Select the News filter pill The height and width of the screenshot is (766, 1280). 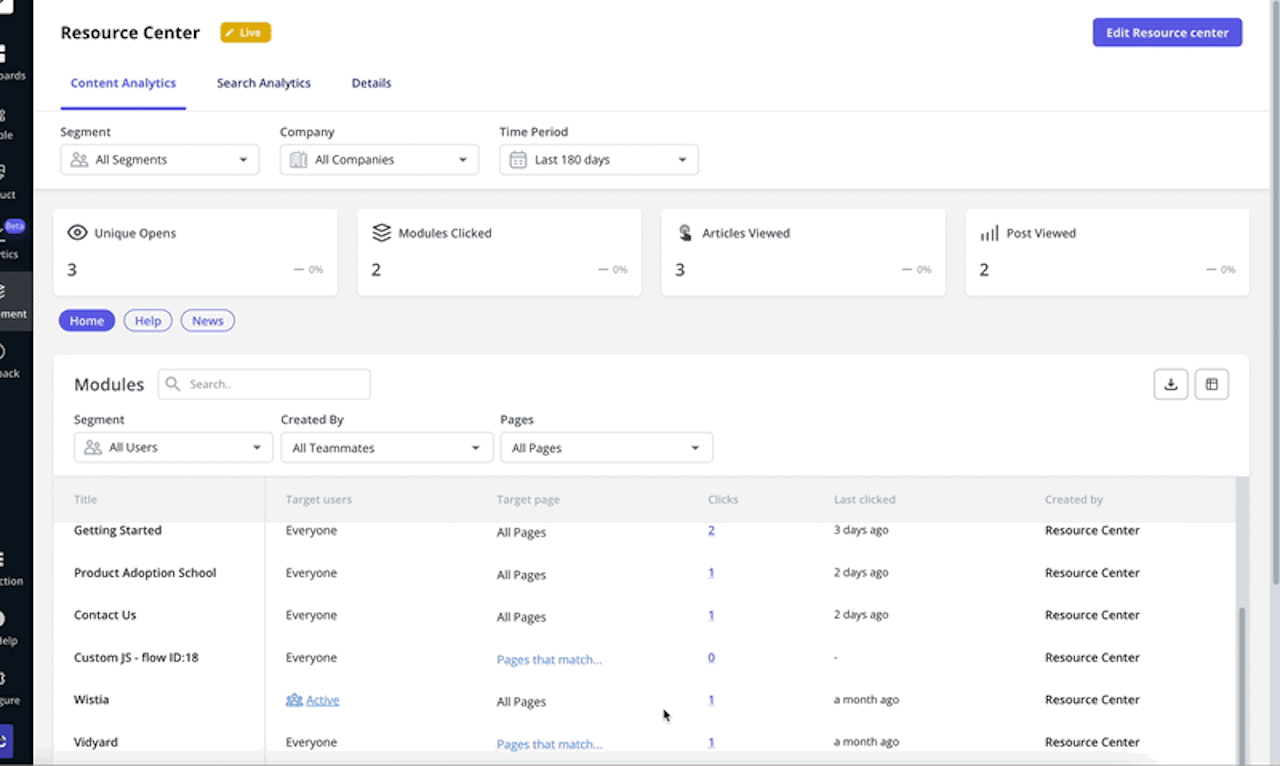coord(207,321)
